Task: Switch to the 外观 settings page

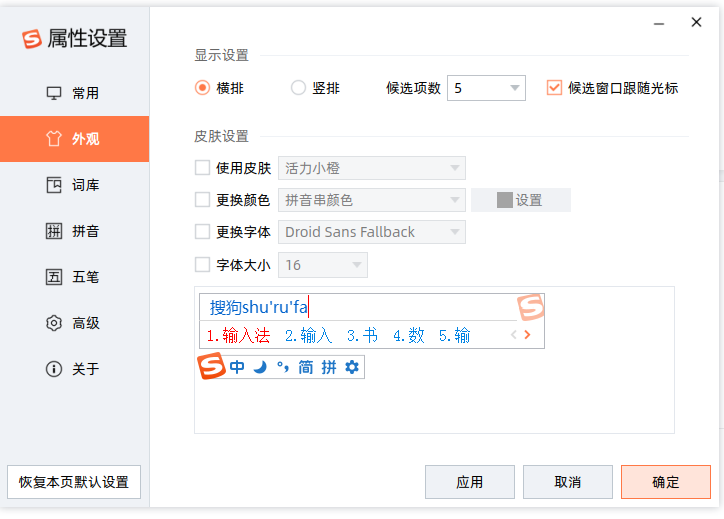Action: 74,139
